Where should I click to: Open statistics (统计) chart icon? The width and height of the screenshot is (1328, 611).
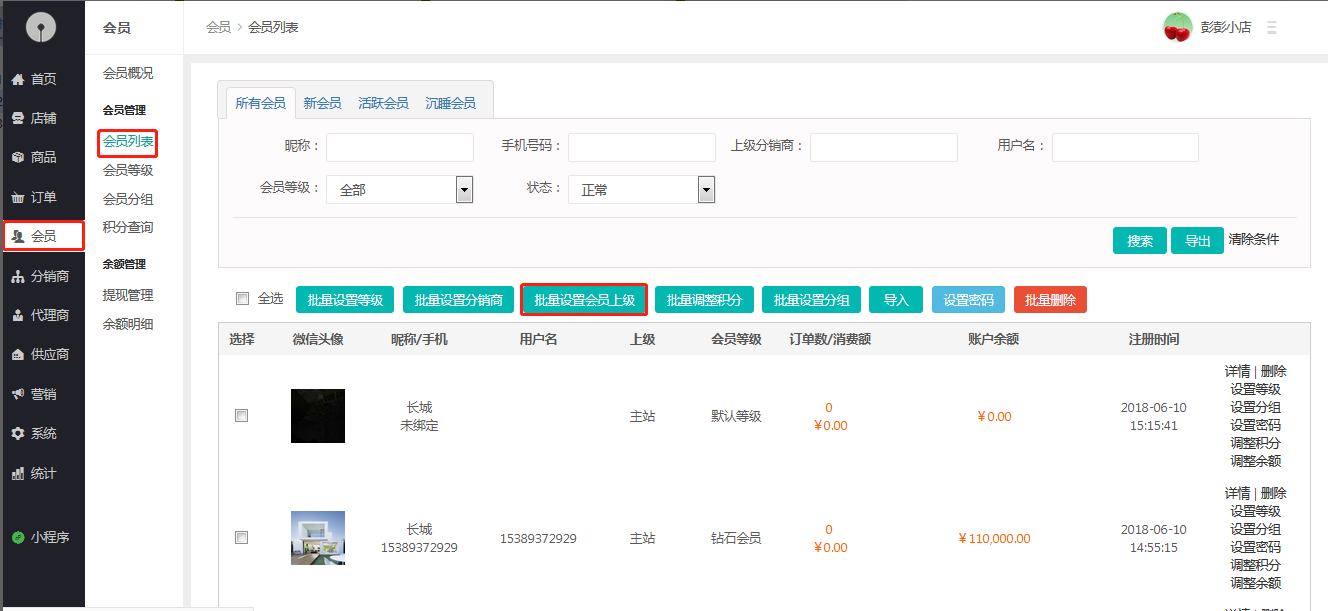pos(17,473)
